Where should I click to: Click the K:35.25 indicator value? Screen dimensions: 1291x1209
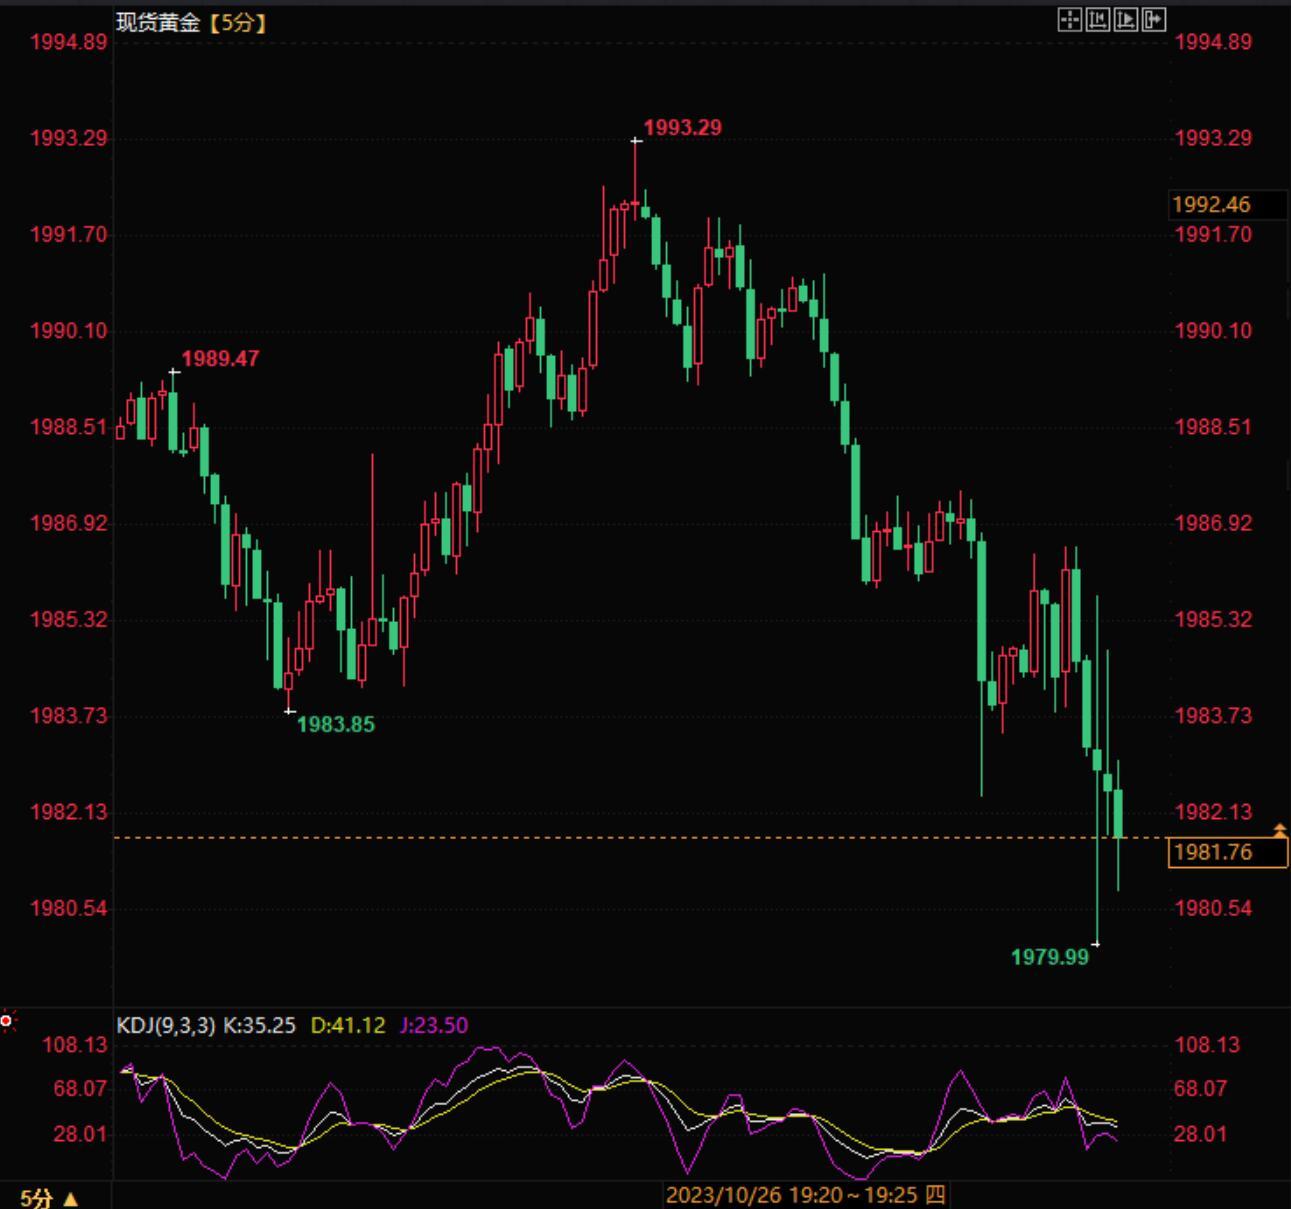[259, 1025]
